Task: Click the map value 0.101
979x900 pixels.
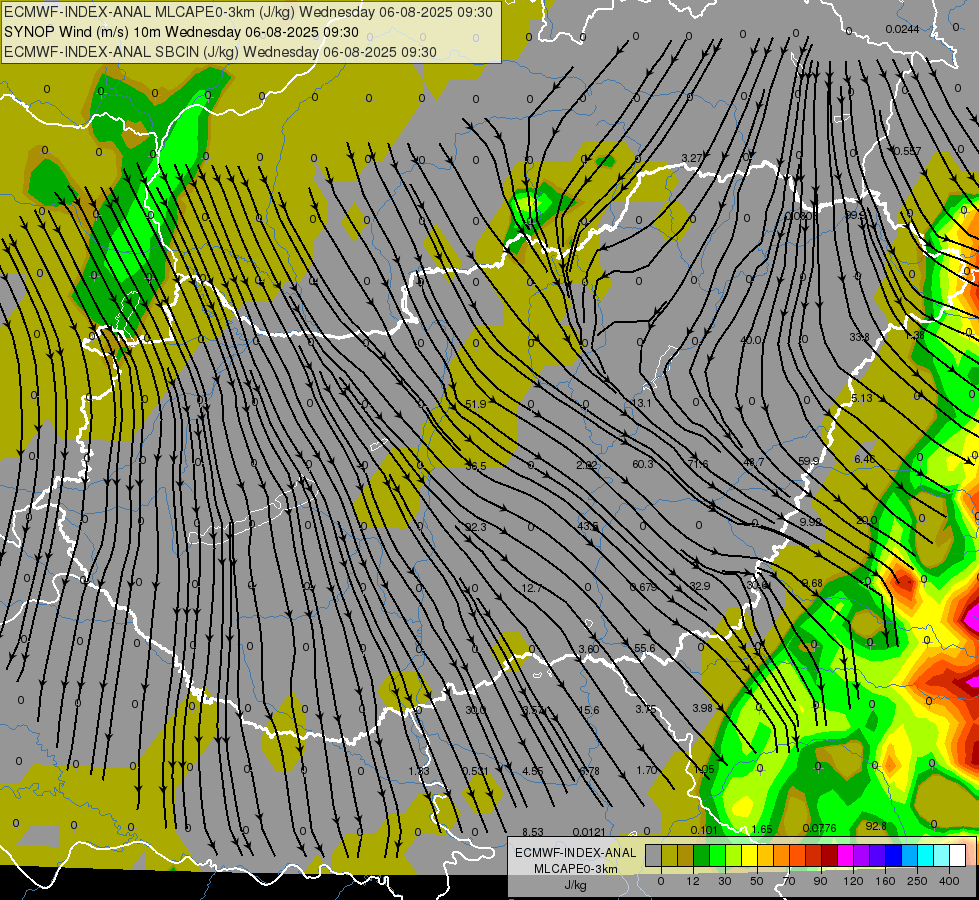Action: click(x=704, y=830)
